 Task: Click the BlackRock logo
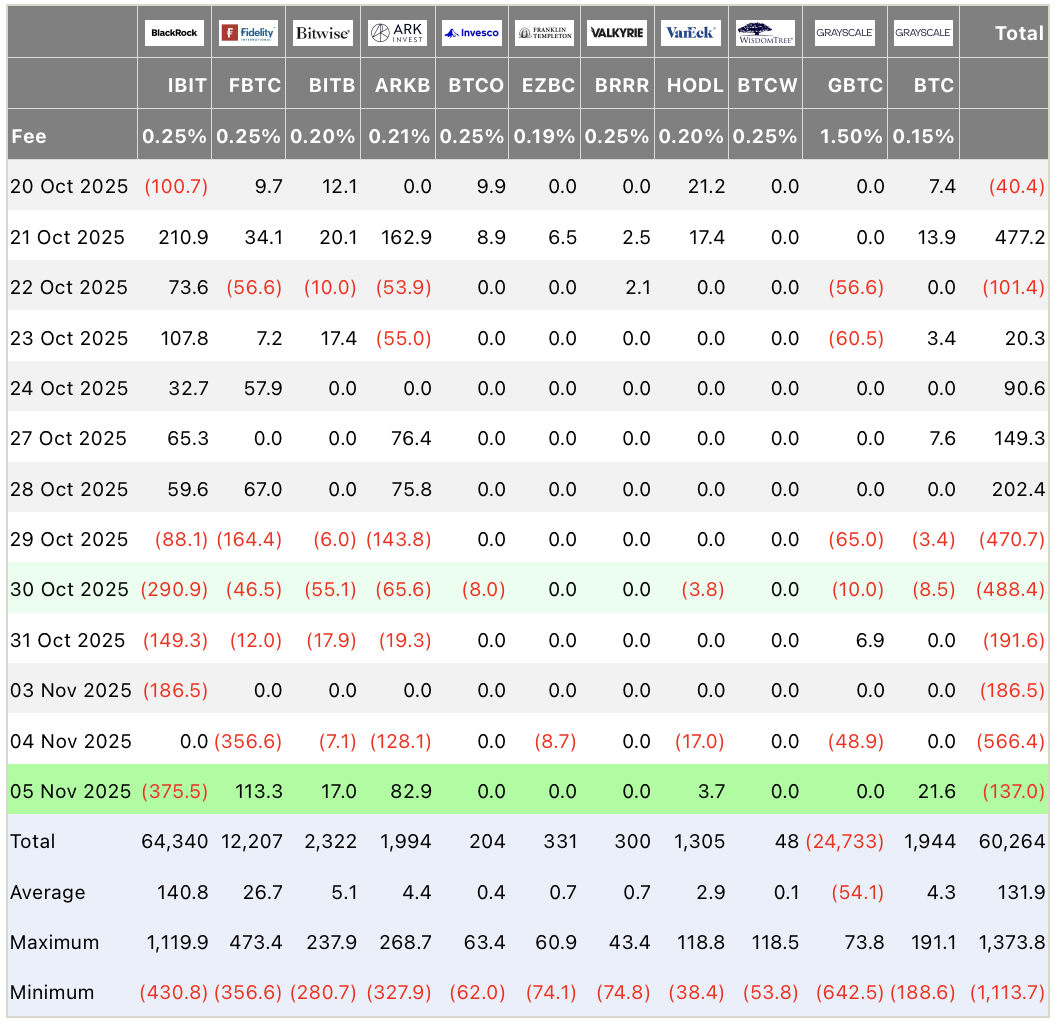174,33
